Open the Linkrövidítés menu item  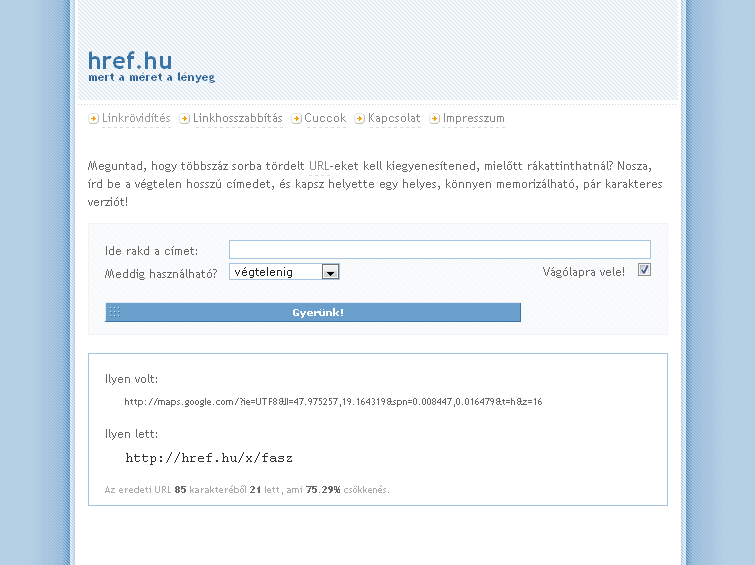tap(136, 118)
